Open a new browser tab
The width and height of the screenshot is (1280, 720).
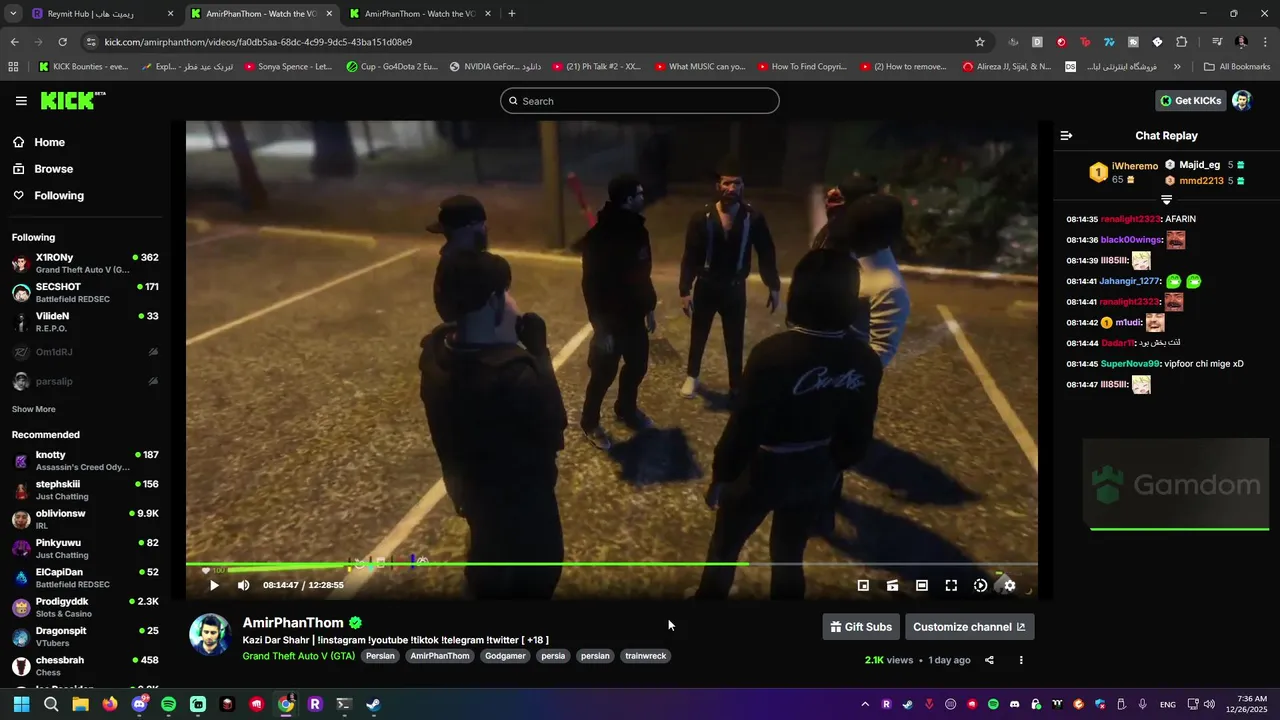[x=512, y=14]
